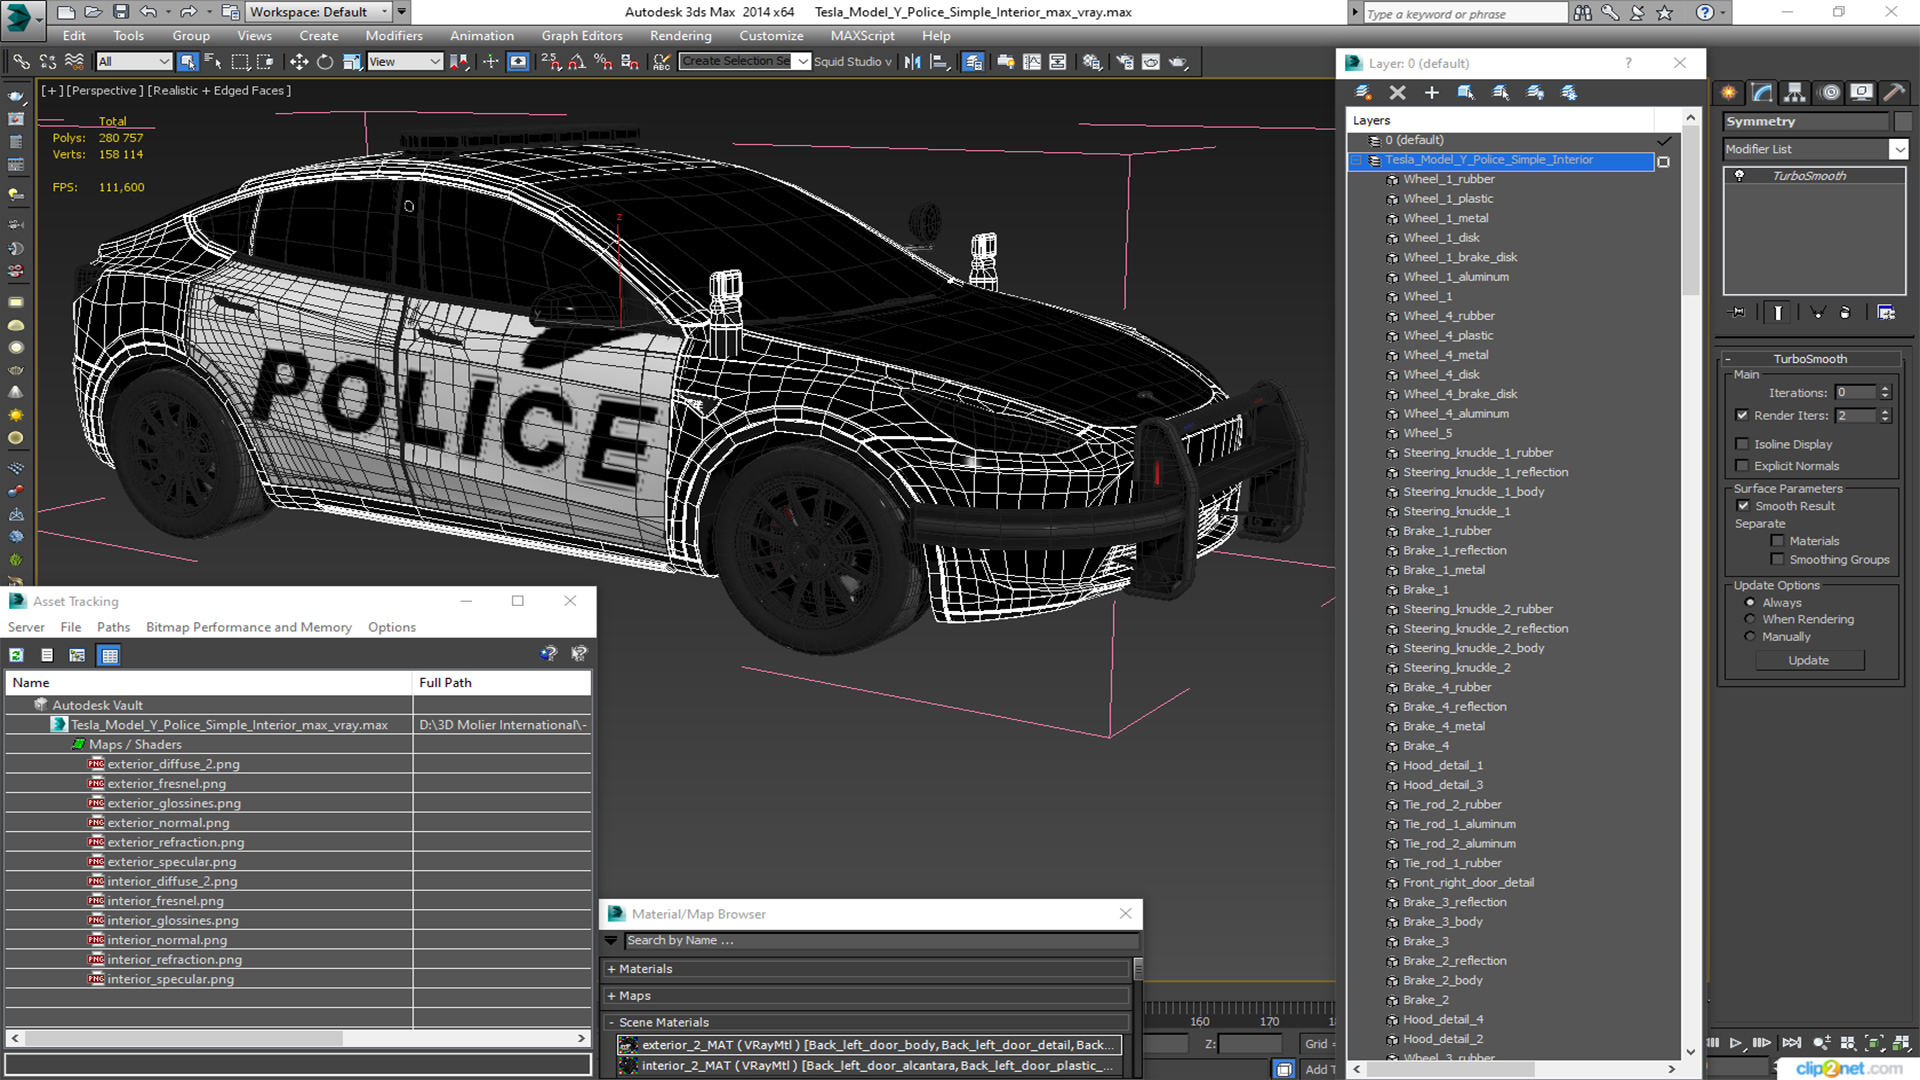Viewport: 1920px width, 1080px height.
Task: Open the Select by Name dialog
Action: (x=213, y=62)
